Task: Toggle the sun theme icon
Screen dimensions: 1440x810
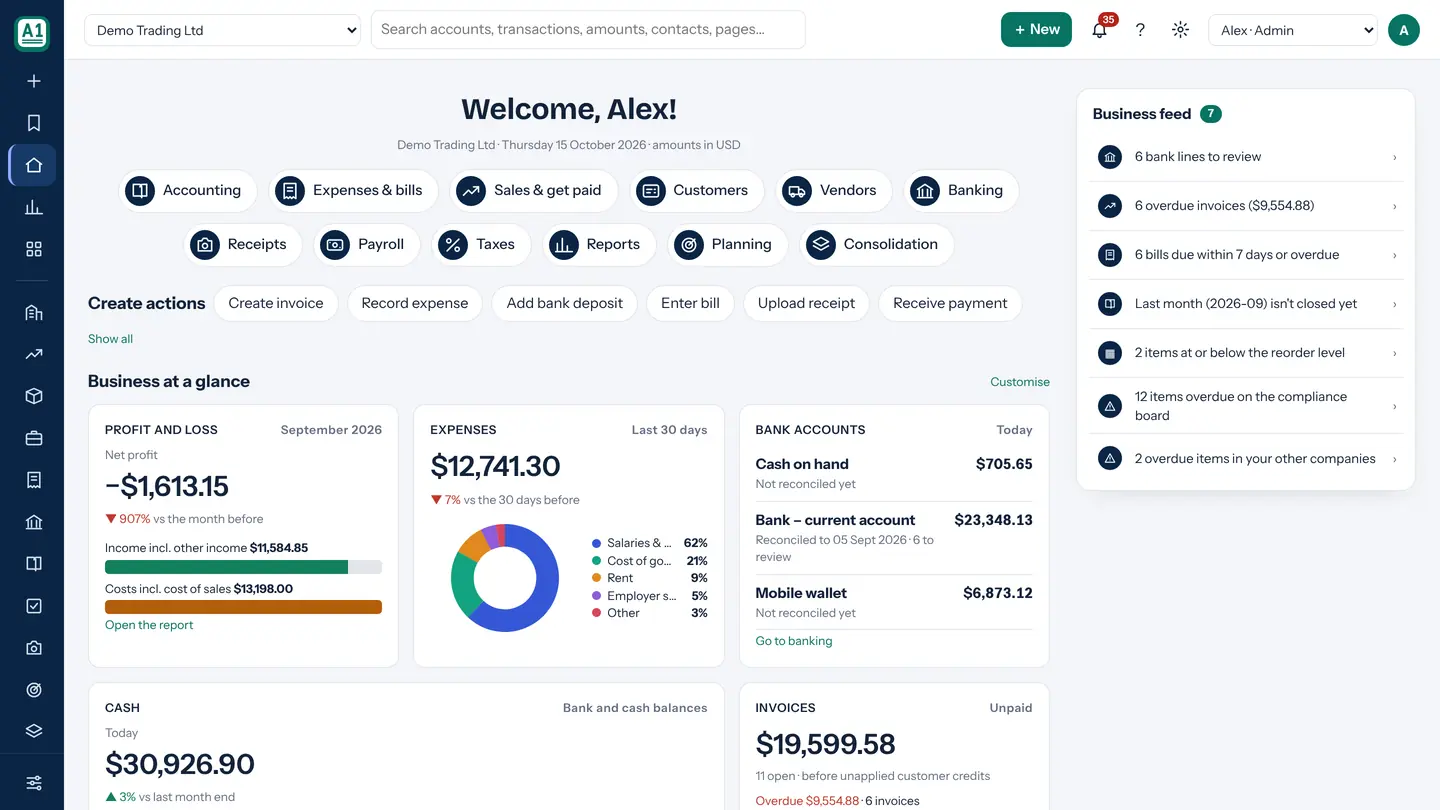Action: 1180,30
